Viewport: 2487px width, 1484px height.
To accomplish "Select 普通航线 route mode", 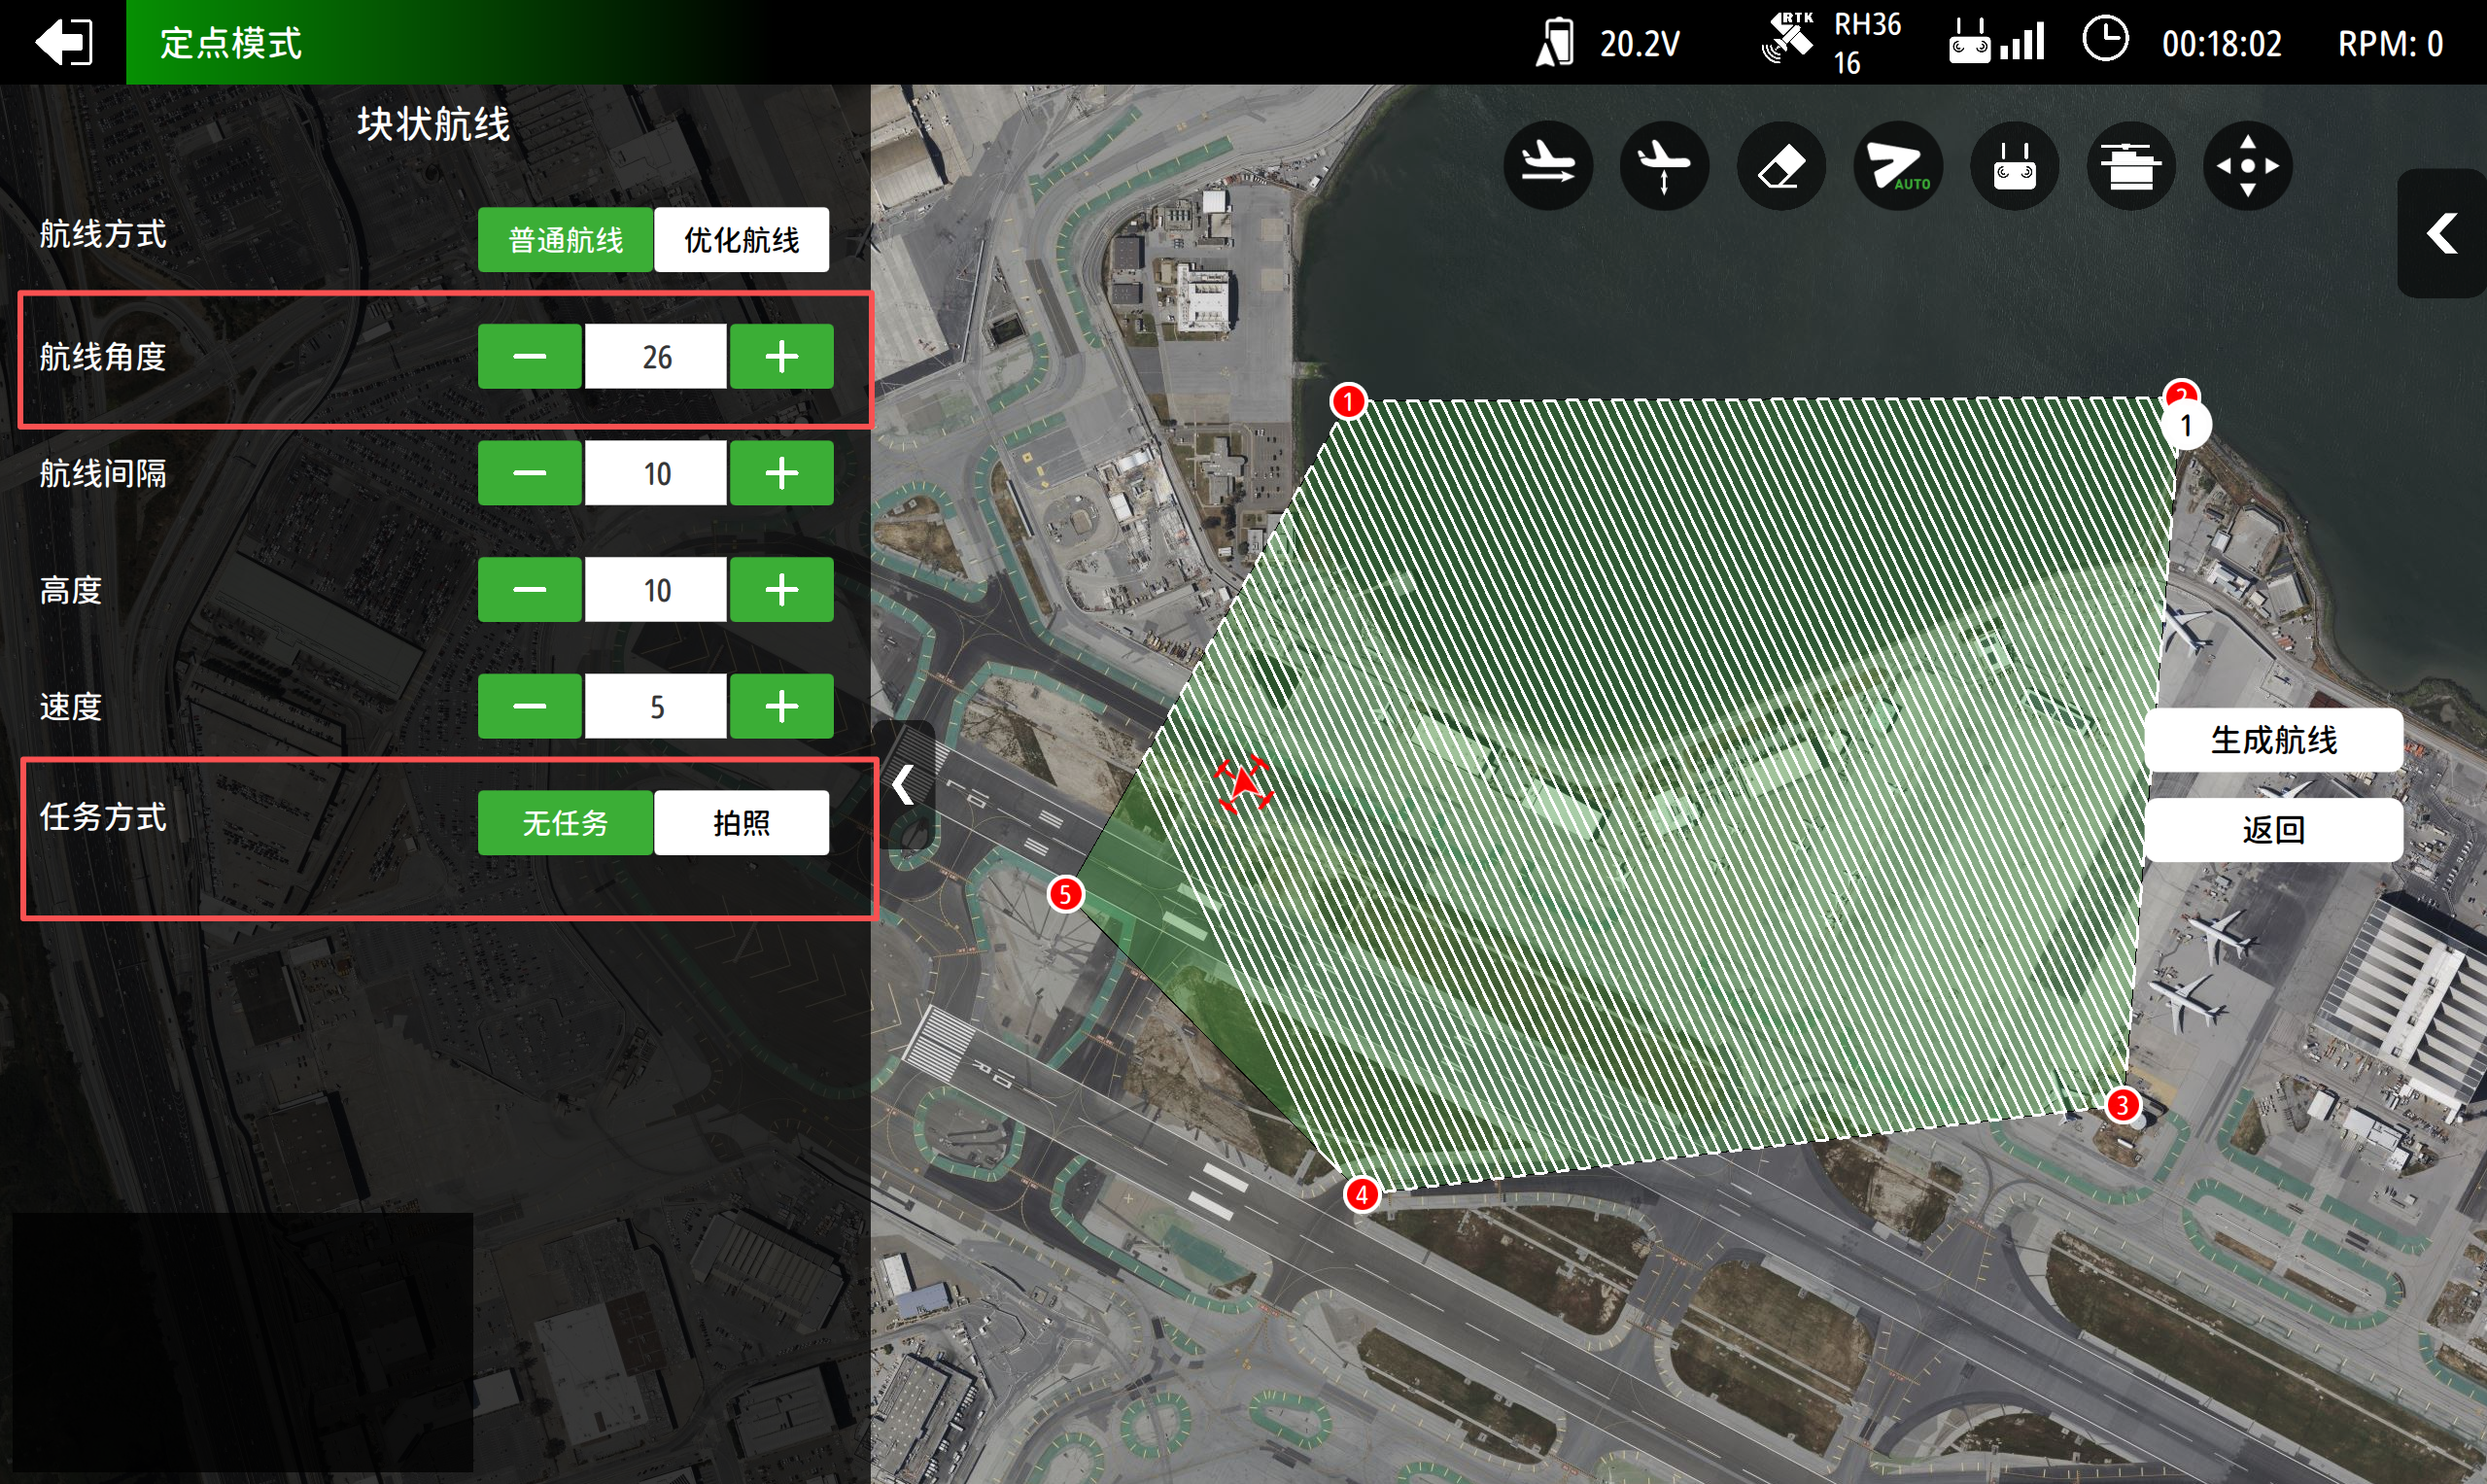I will coord(565,240).
